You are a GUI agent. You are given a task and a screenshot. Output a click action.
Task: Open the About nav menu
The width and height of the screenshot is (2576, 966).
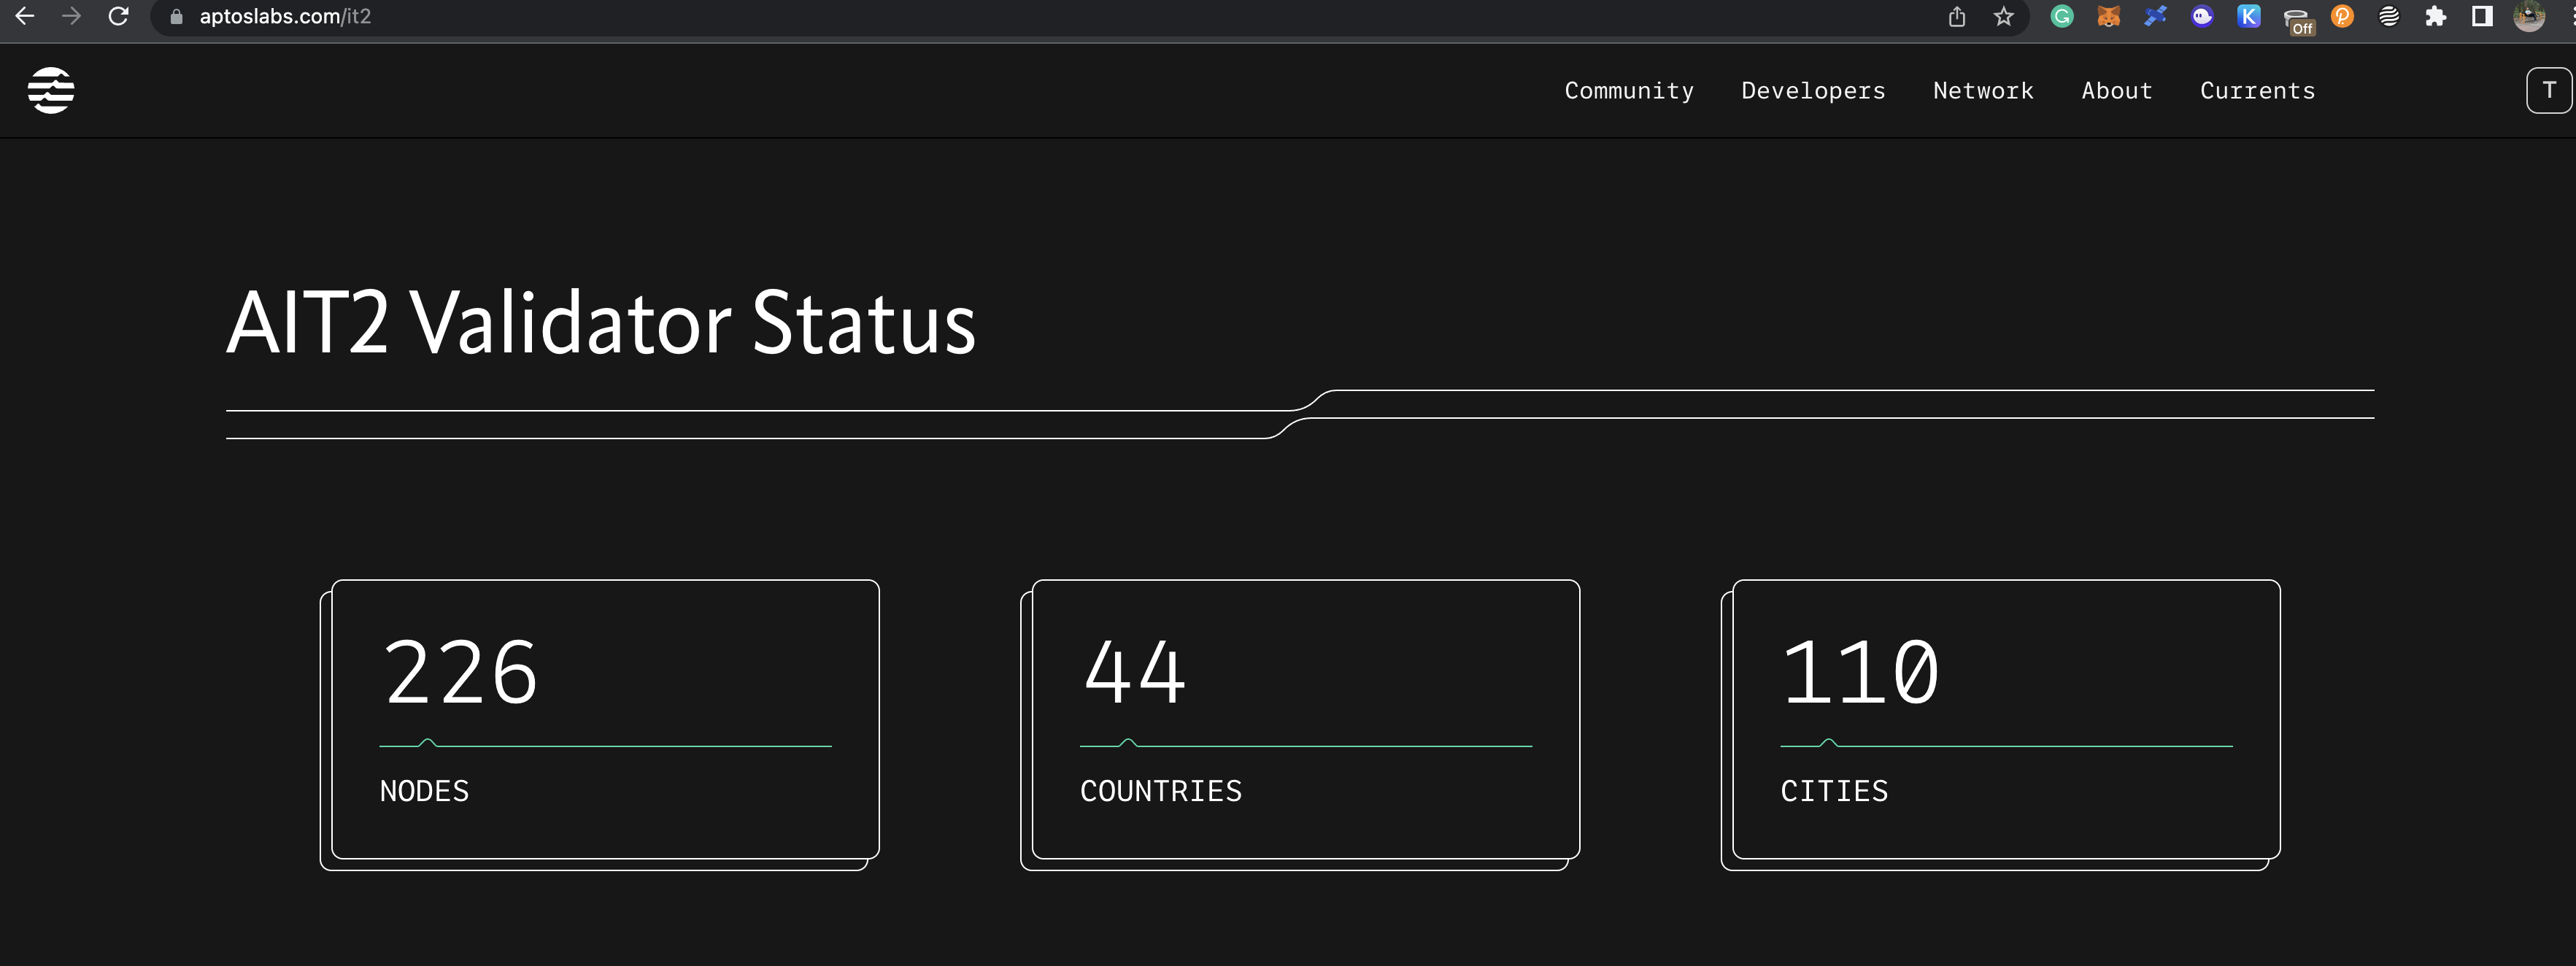click(x=2116, y=91)
